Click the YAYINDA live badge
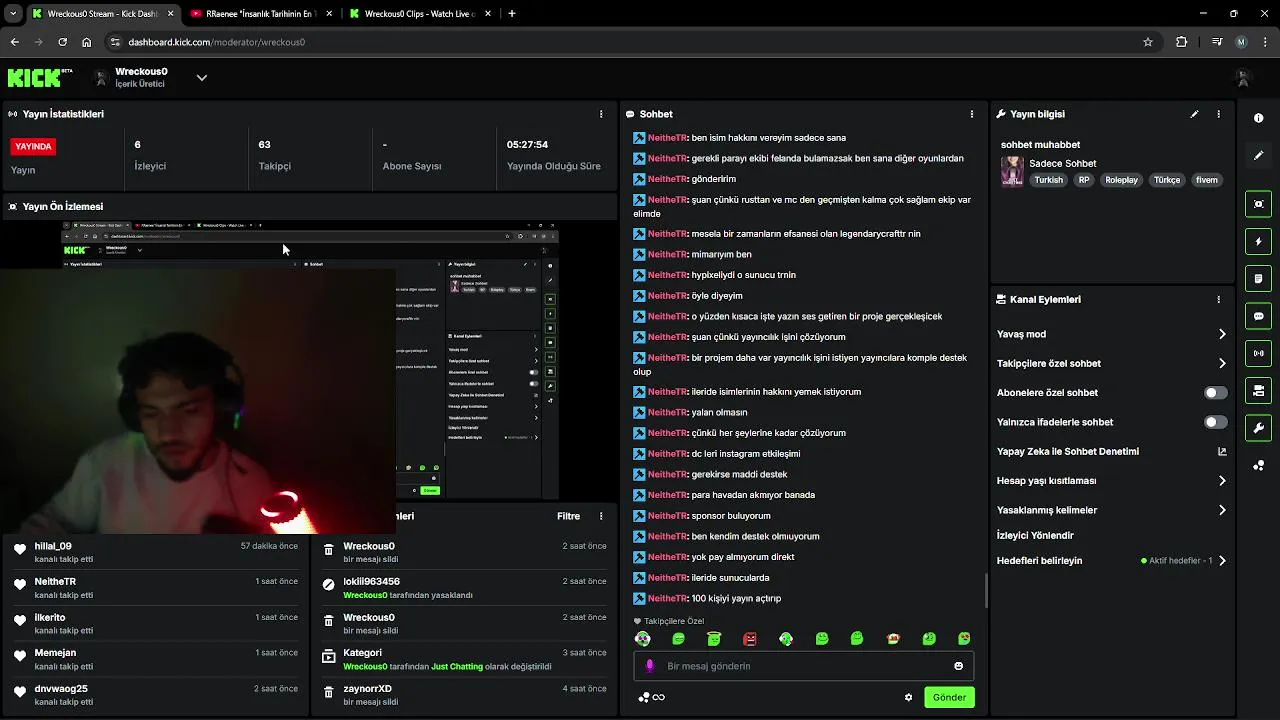Viewport: 1280px width, 720px height. [33, 146]
